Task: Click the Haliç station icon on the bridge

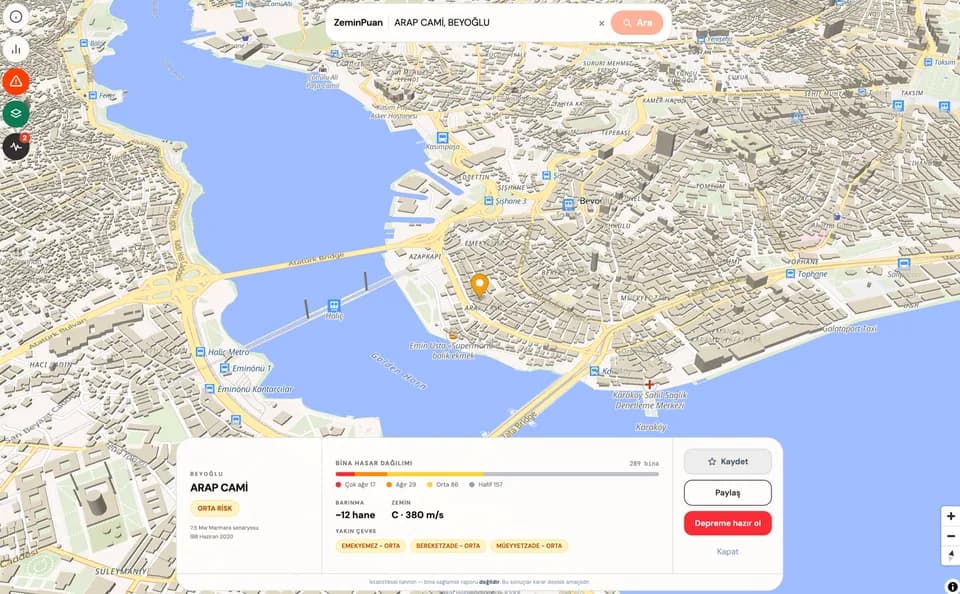Action: pos(334,305)
